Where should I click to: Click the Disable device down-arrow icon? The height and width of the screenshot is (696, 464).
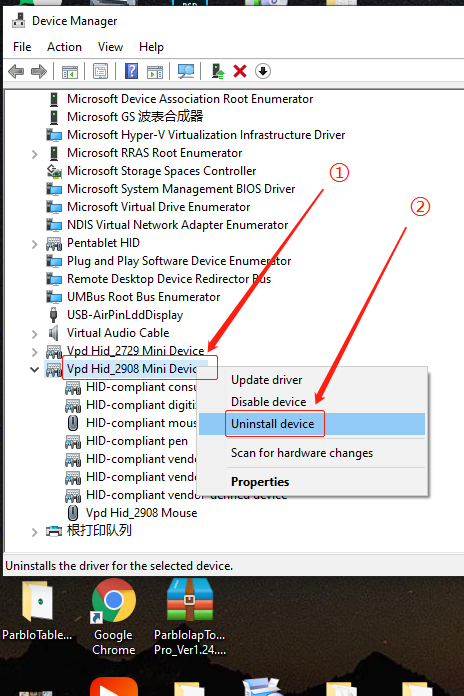263,71
